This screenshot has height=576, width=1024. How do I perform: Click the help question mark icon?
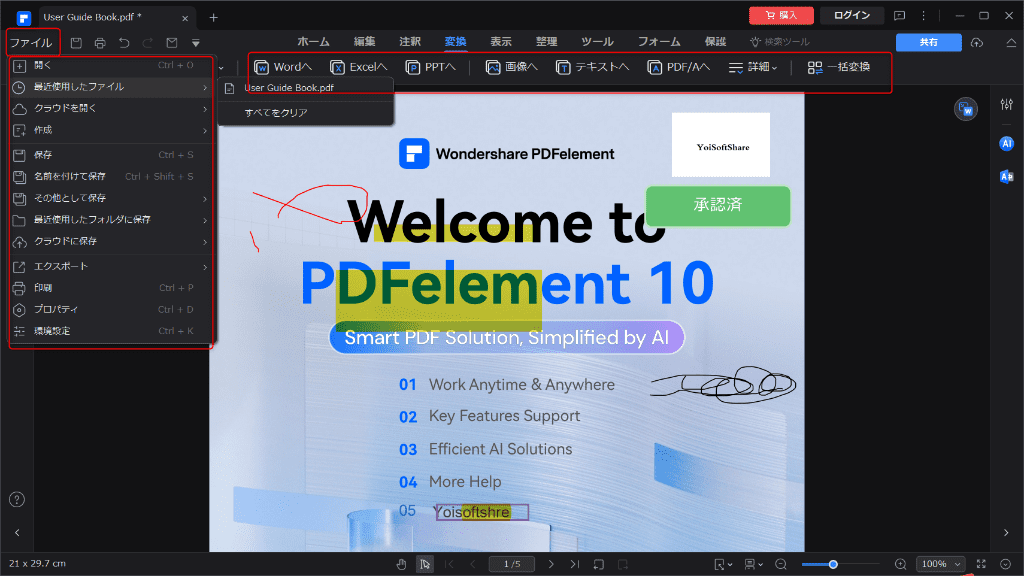tap(17, 500)
